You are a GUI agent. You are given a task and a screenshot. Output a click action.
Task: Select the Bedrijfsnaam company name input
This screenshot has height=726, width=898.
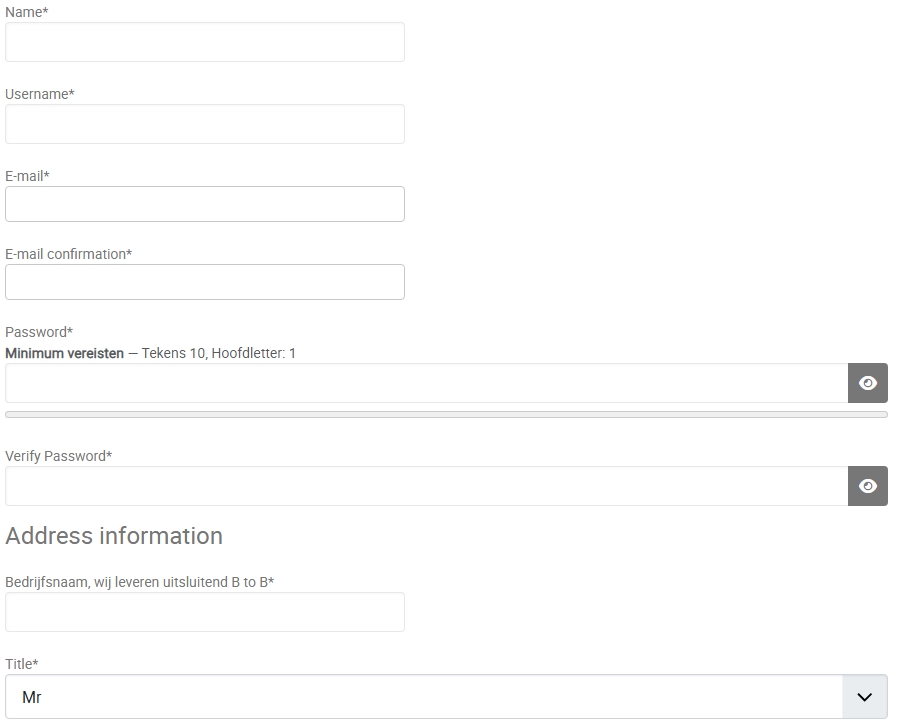[x=205, y=612]
